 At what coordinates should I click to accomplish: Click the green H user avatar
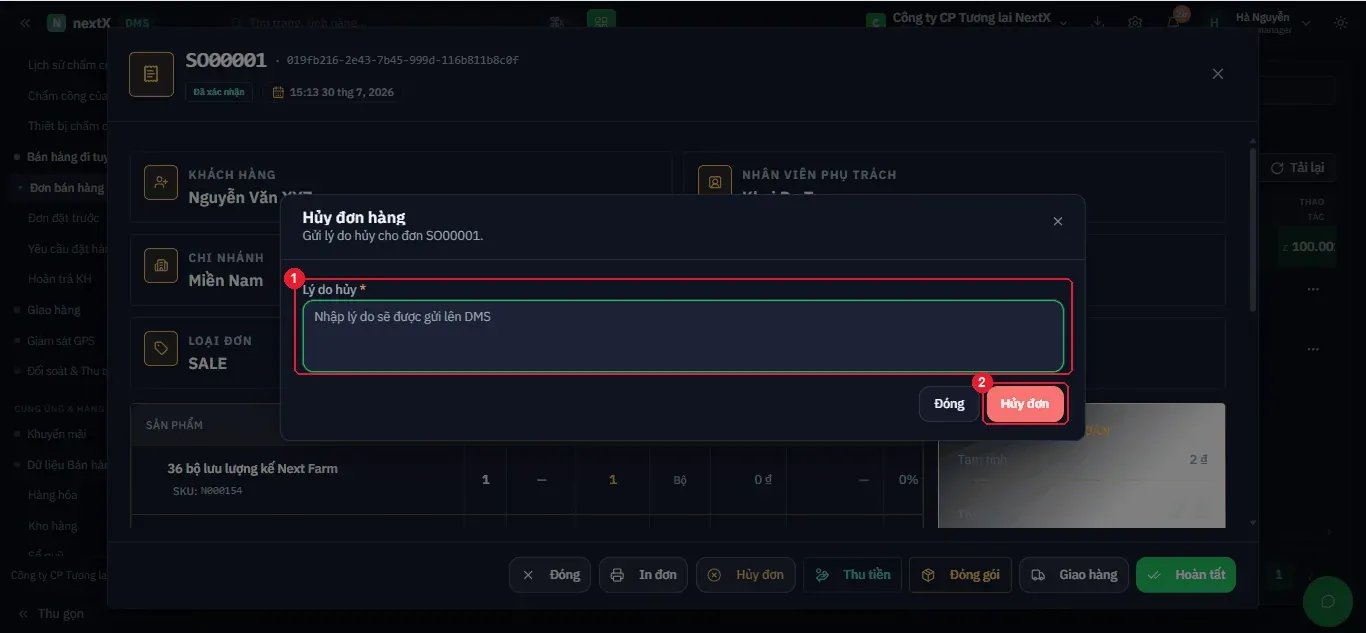pyautogui.click(x=1214, y=23)
